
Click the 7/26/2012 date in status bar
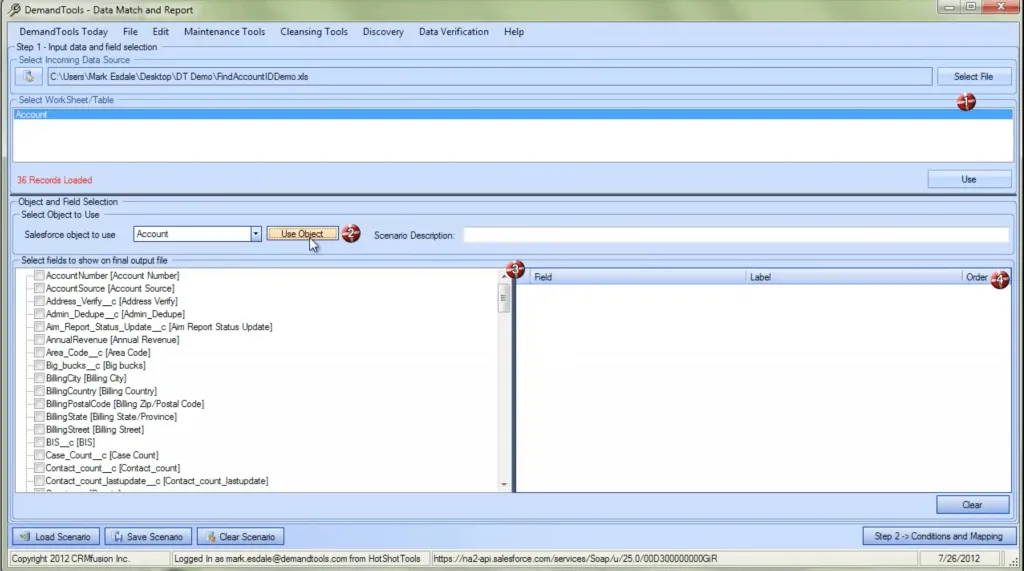click(959, 559)
